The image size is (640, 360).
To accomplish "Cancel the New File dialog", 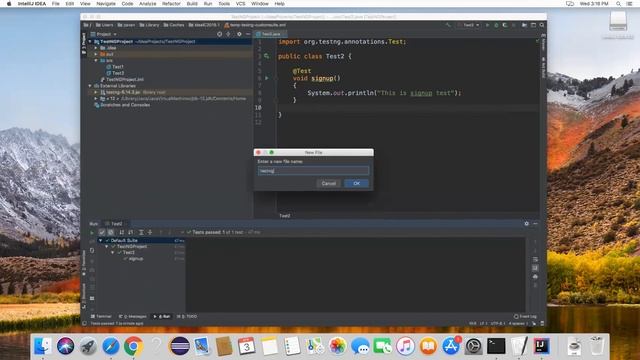I will pyautogui.click(x=329, y=183).
